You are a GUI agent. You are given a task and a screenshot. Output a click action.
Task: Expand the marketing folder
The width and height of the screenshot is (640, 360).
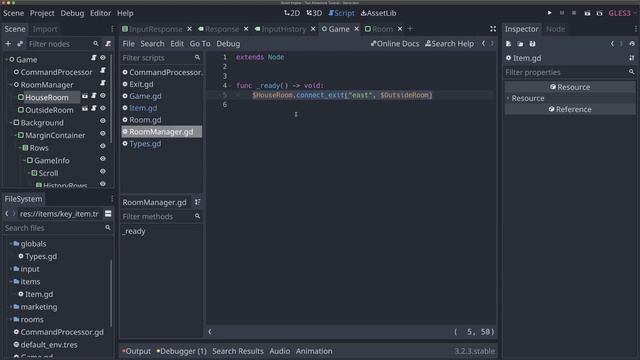point(11,307)
